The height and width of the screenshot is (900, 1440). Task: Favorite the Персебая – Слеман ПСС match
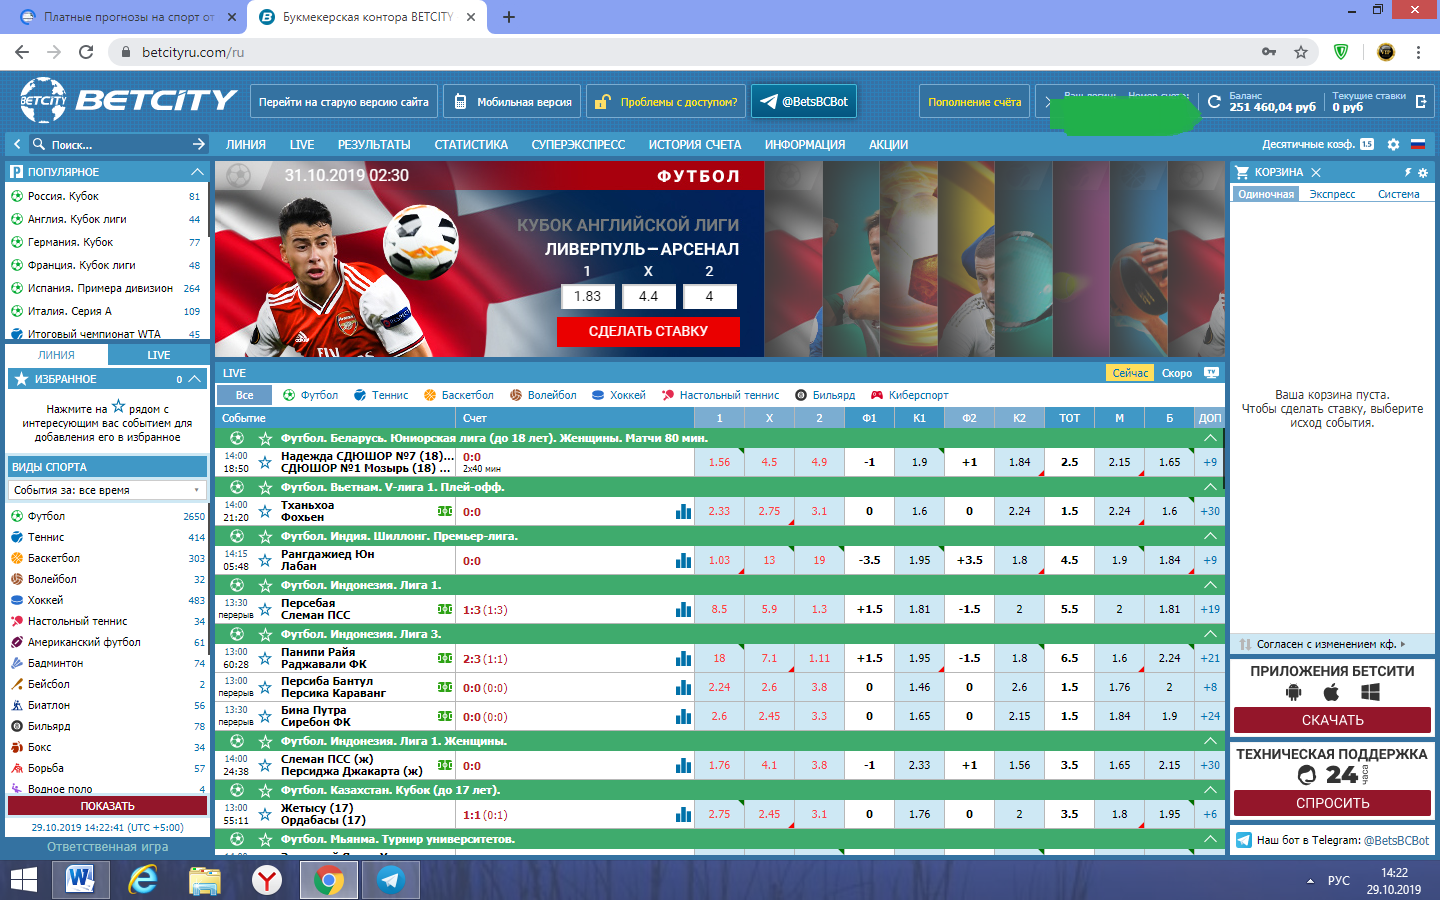point(265,609)
